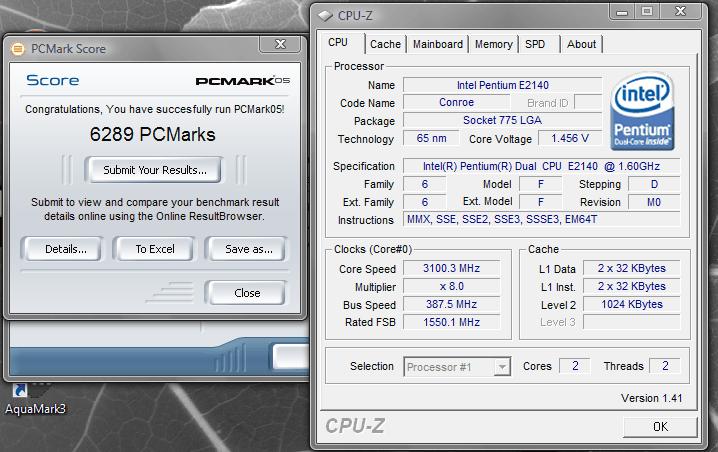Click the CPU-Z title bar icon
This screenshot has height=452, width=718.
pos(326,16)
